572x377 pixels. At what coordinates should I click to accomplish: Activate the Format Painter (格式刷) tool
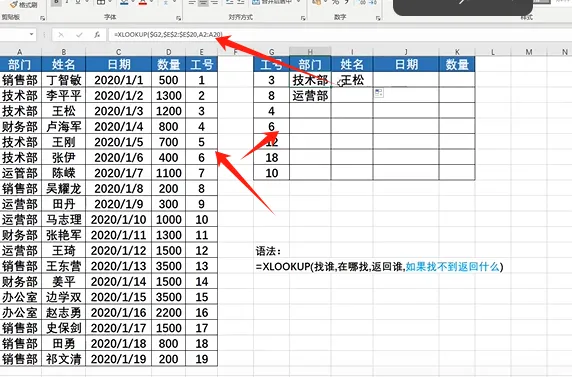(x=24, y=5)
